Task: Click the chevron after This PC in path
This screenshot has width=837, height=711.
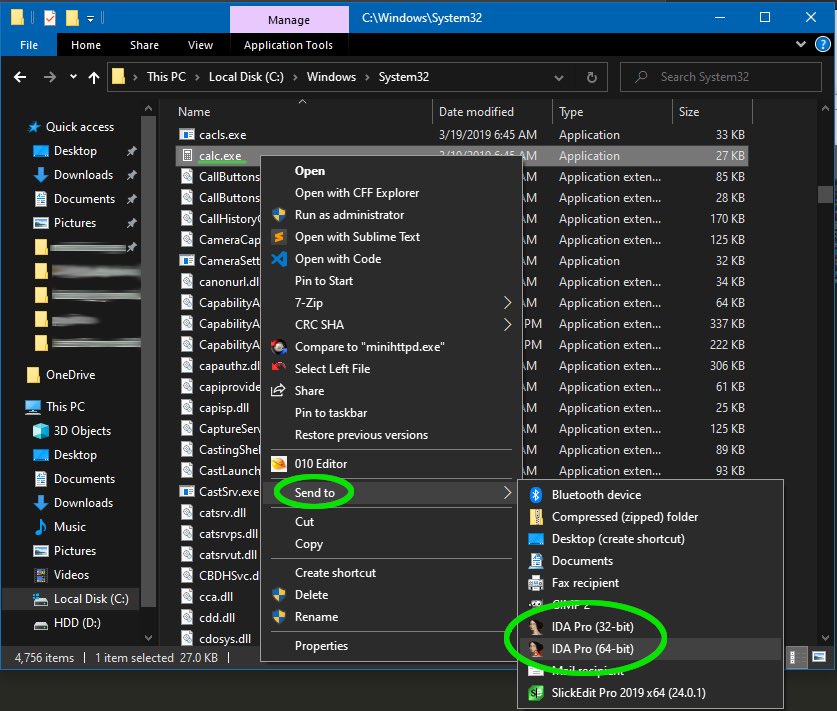Action: [x=198, y=77]
